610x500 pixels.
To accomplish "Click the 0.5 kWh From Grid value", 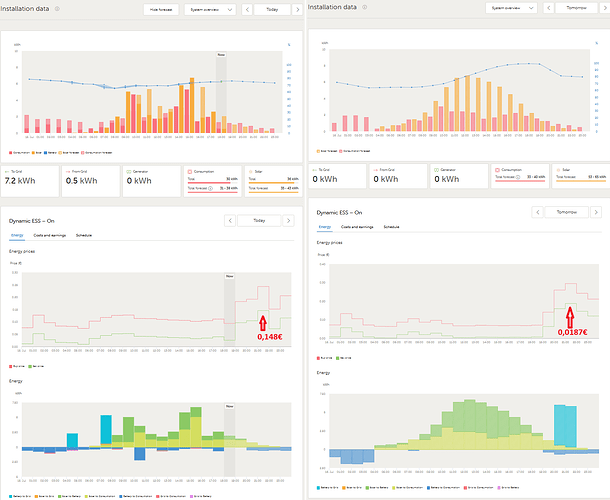I will pyautogui.click(x=81, y=181).
